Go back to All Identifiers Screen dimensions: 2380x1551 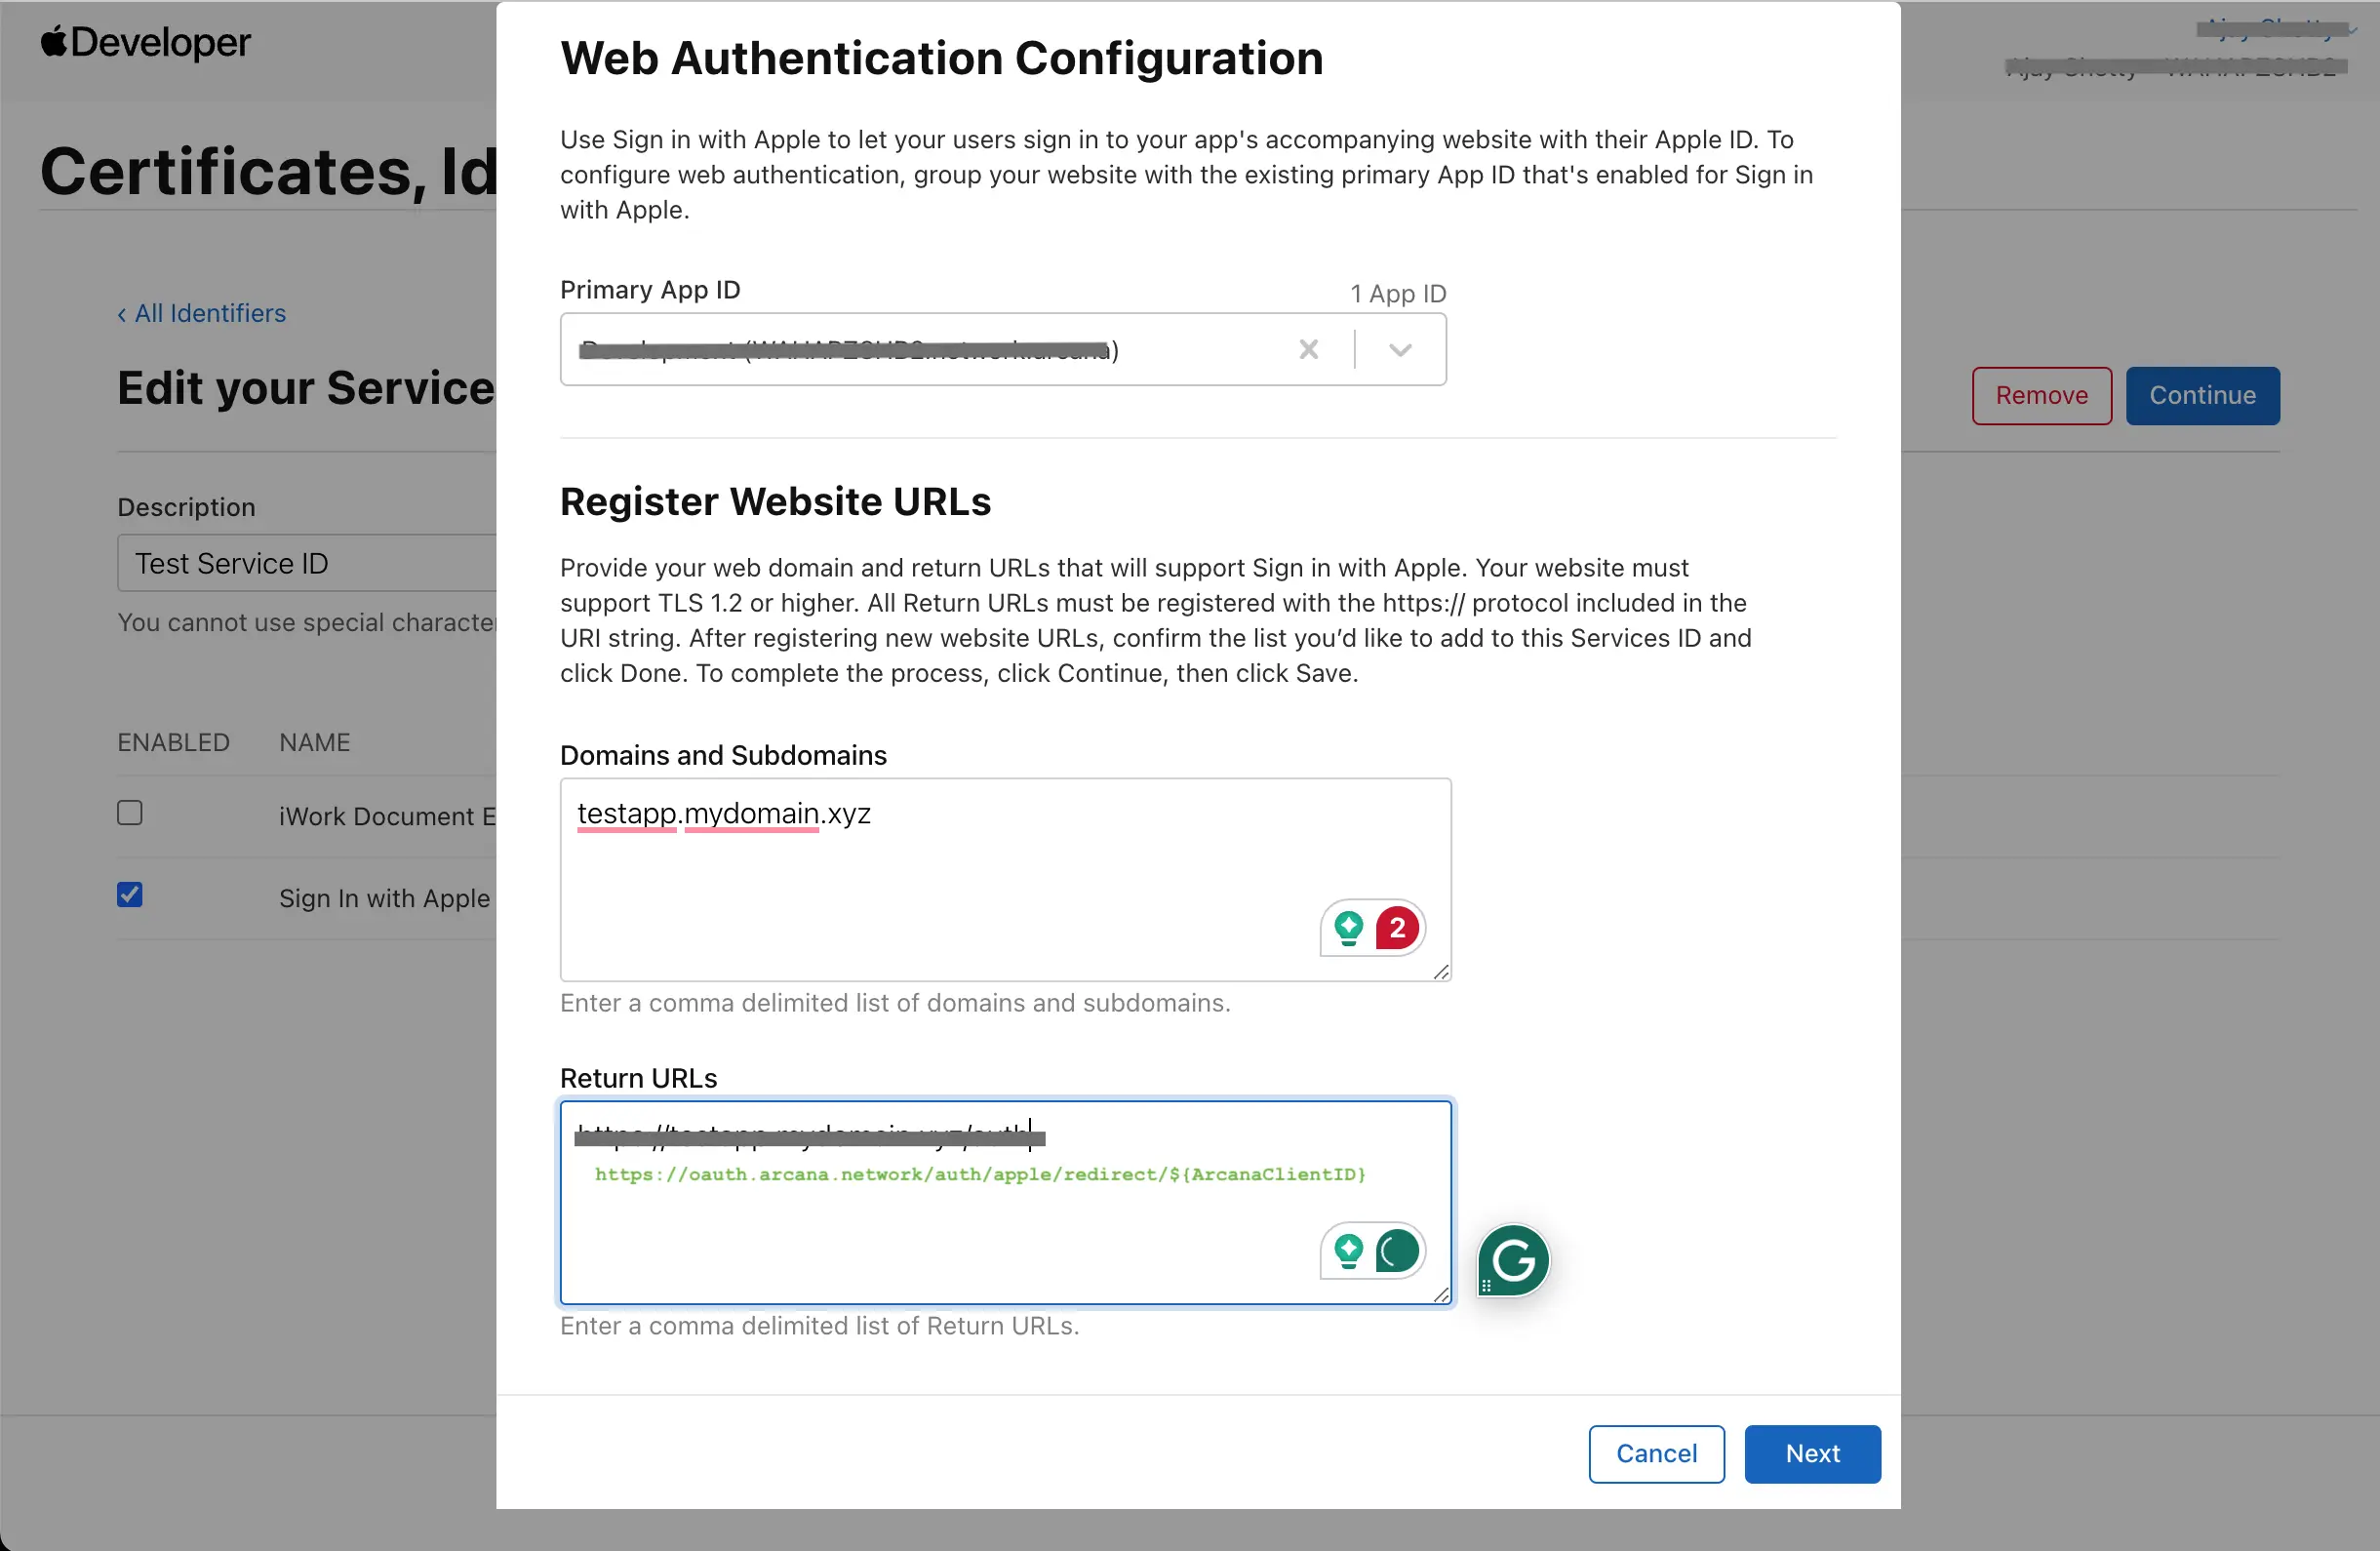pyautogui.click(x=202, y=313)
